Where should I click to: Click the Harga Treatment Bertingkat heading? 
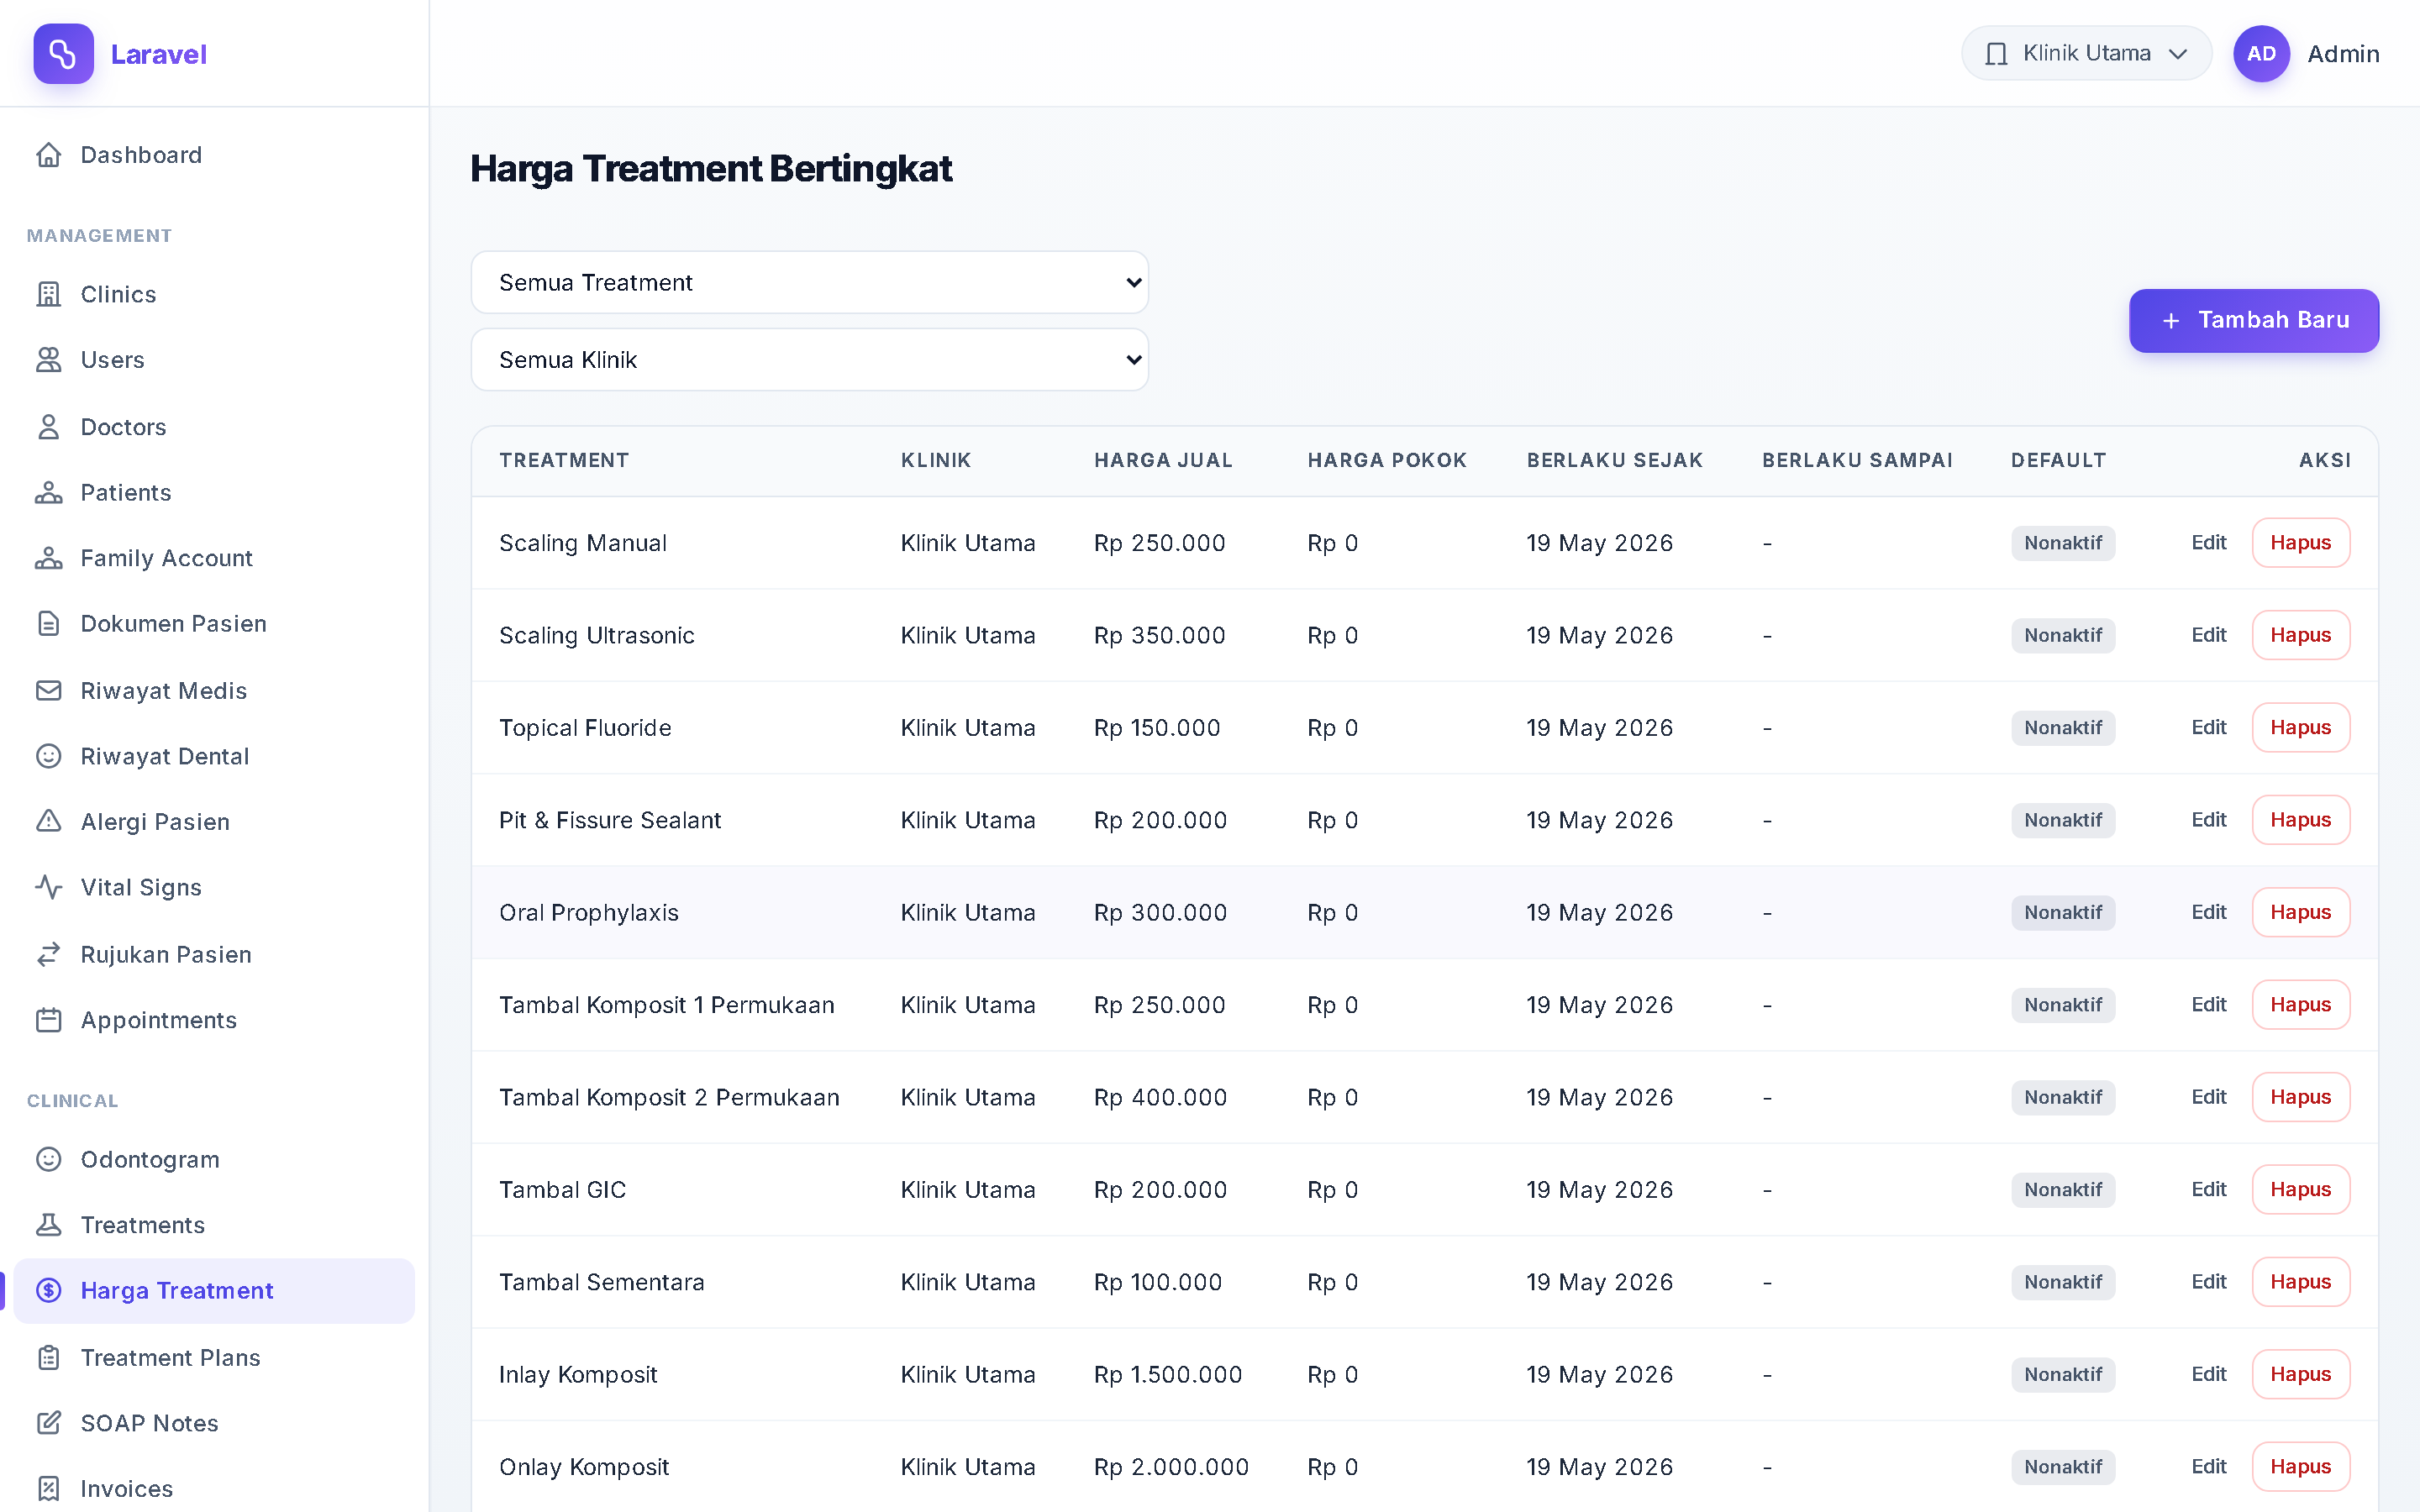(x=710, y=169)
